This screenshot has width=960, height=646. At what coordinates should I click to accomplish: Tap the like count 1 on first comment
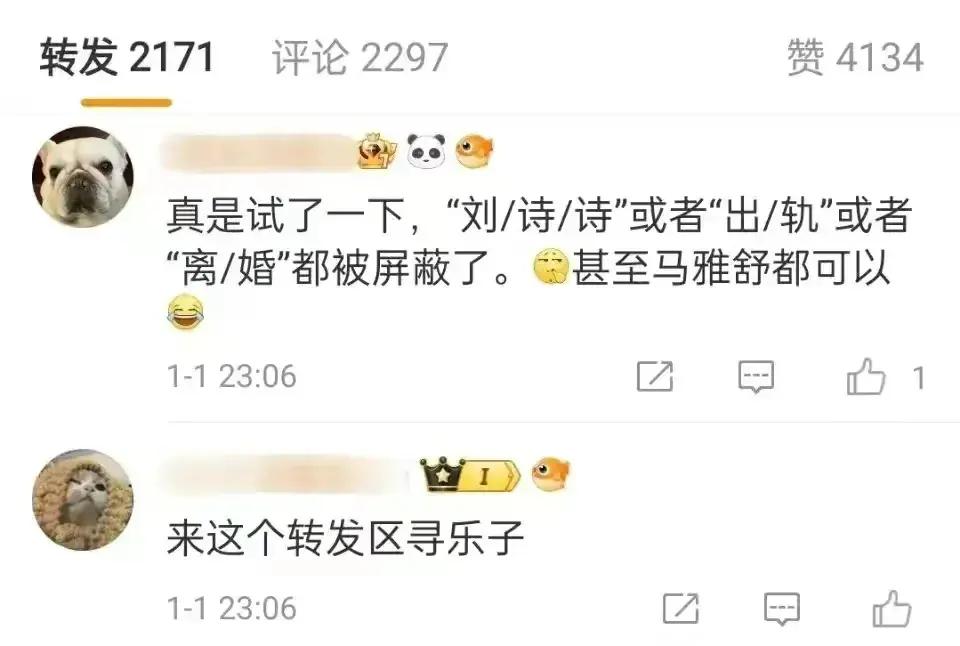(918, 377)
